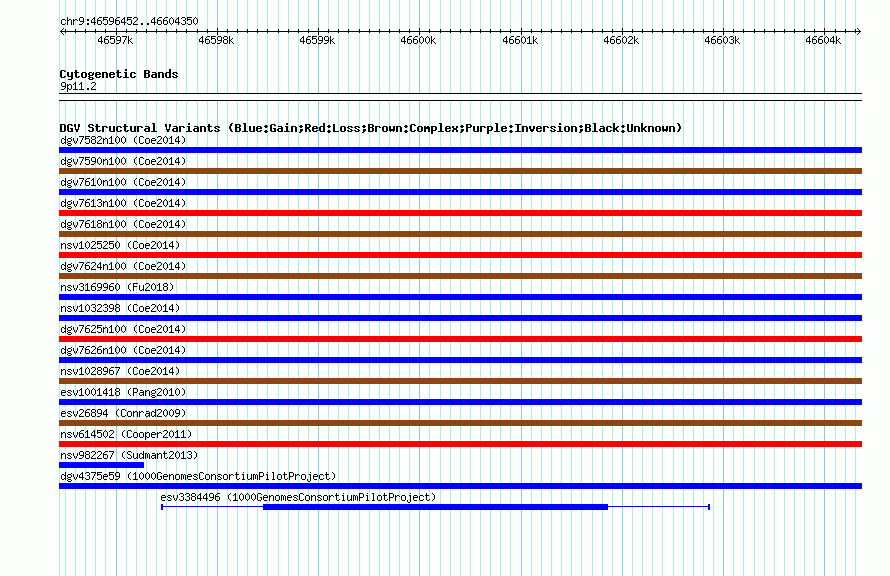
Task: Click the blue esv1001418 Pang2010 bar
Action: point(460,402)
